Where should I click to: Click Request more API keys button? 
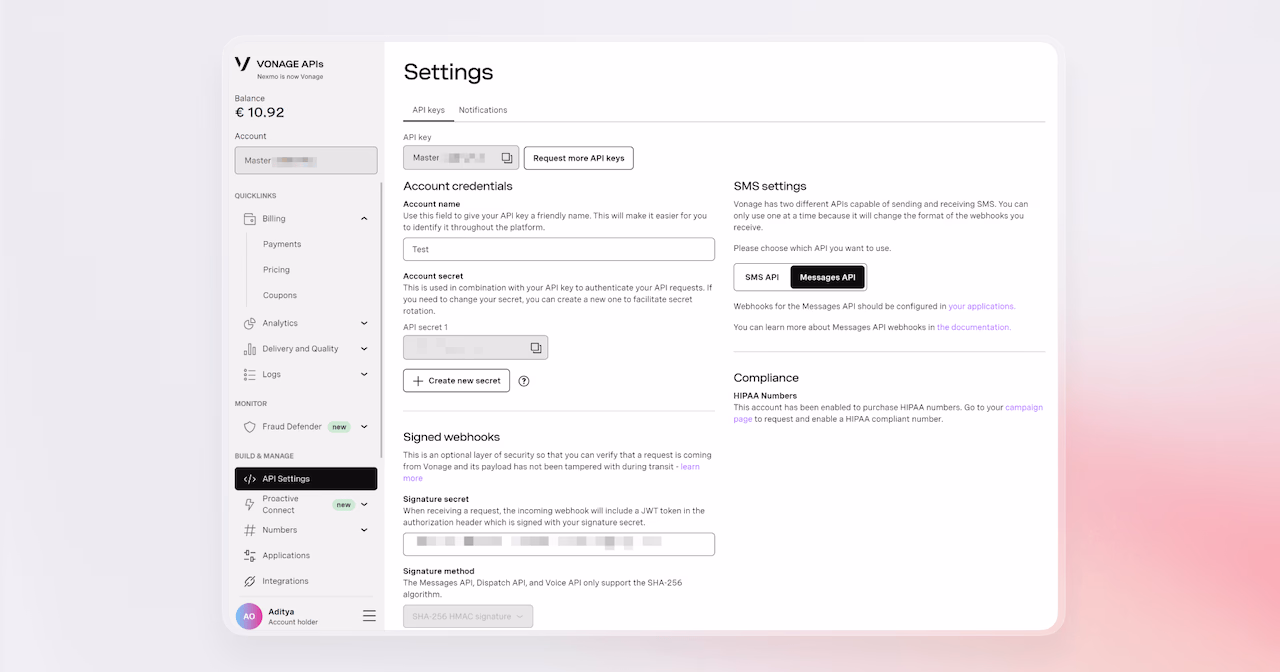pos(579,158)
